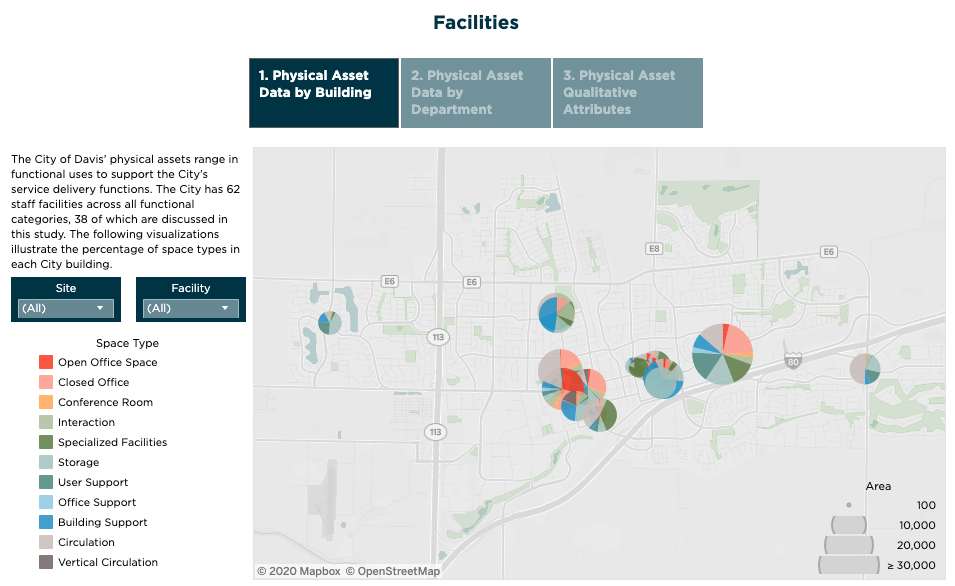Click the ≥ 30,000 area legend label
Screen dimensions: 955x586
[x=911, y=565]
